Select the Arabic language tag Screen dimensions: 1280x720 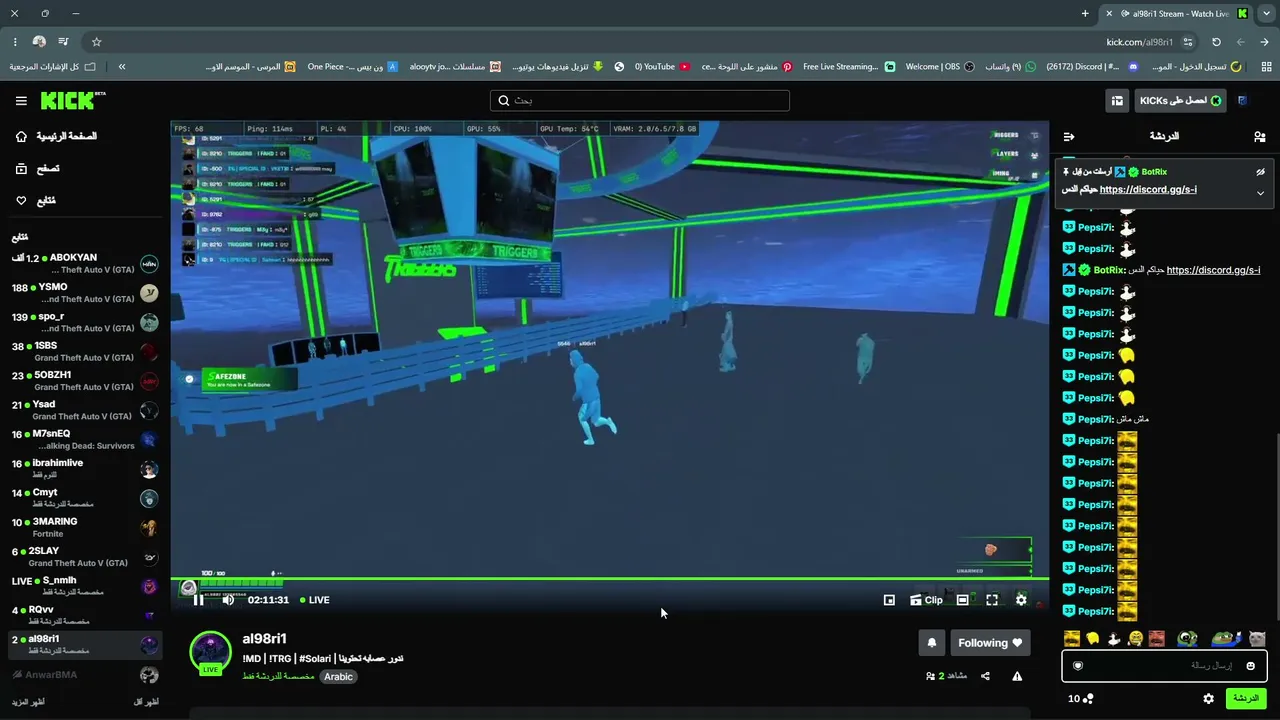(338, 677)
